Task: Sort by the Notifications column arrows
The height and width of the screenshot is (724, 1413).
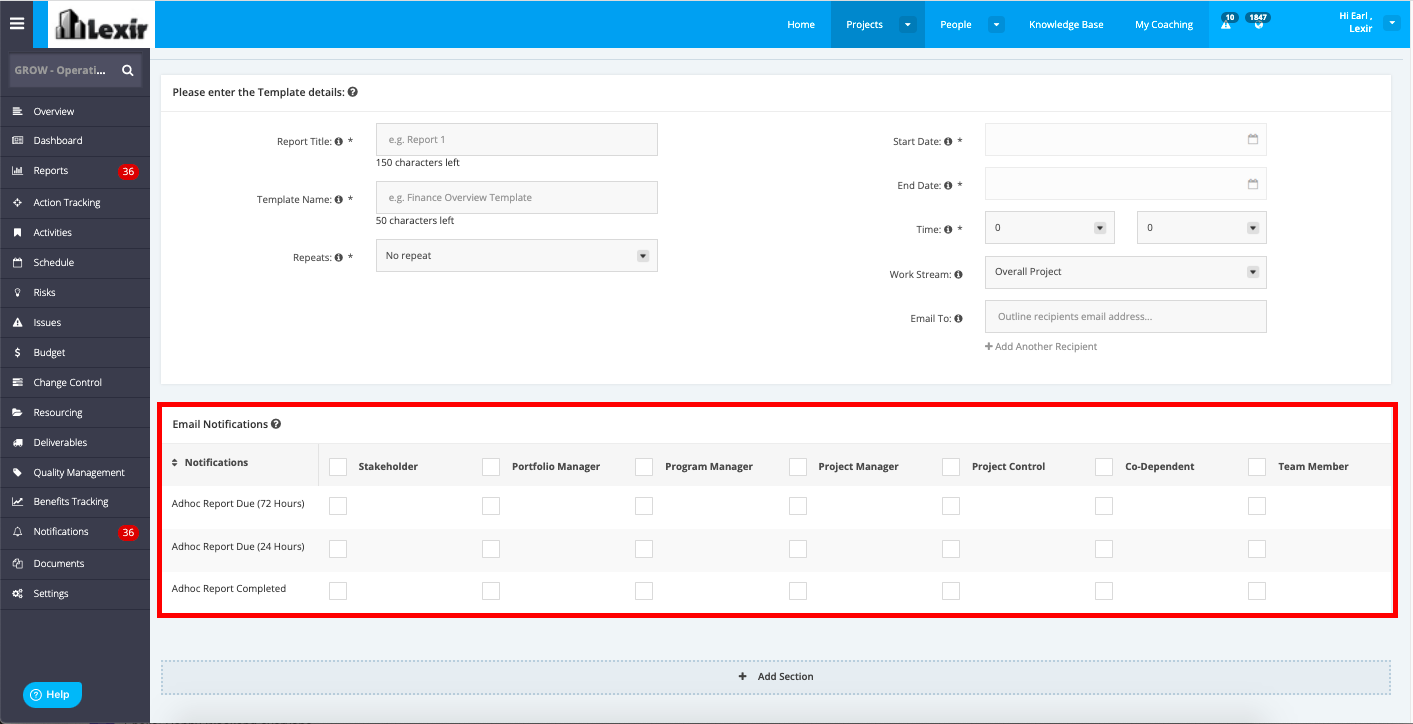Action: (x=175, y=463)
